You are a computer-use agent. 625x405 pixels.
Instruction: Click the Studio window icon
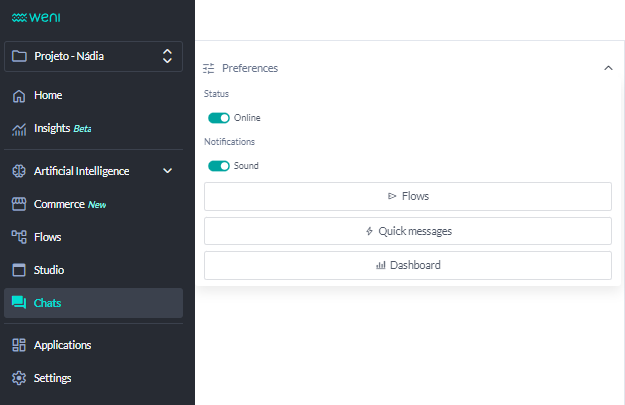[x=18, y=270]
